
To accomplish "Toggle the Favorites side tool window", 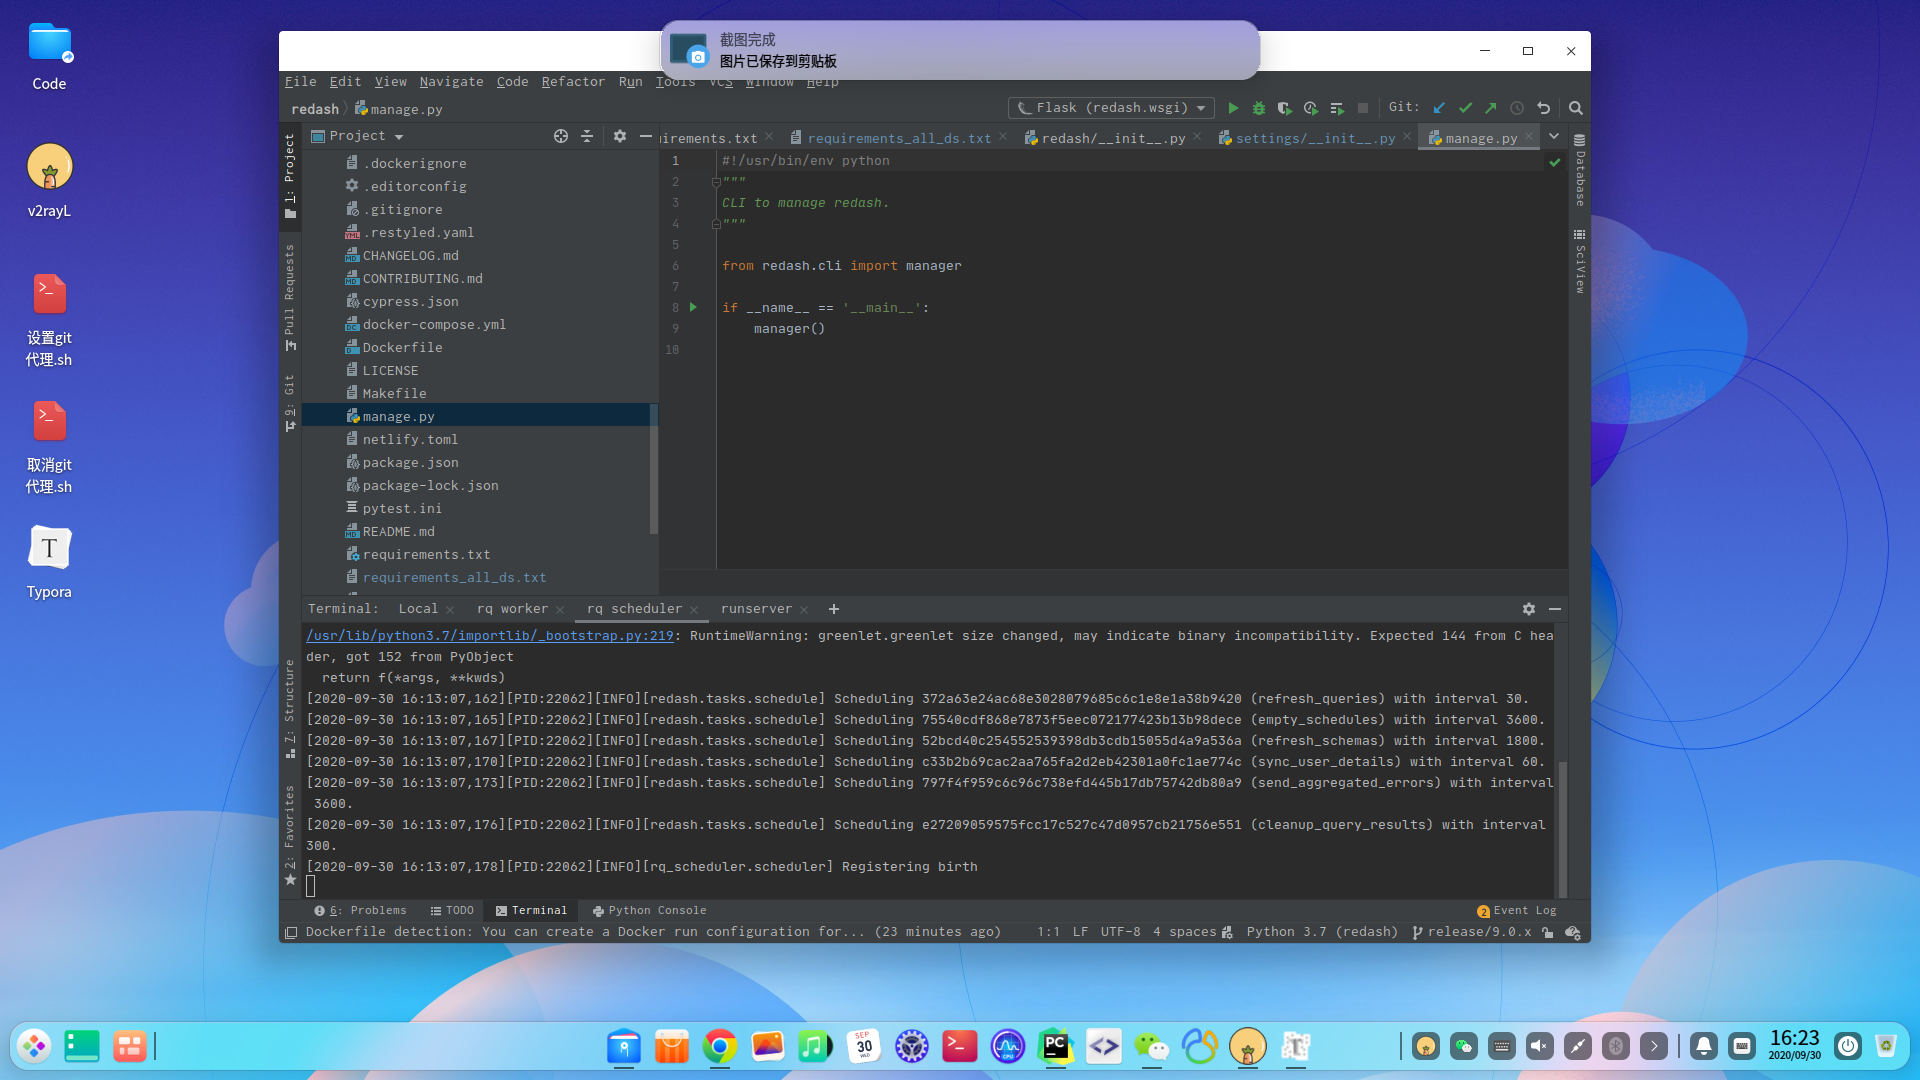I will coord(290,835).
